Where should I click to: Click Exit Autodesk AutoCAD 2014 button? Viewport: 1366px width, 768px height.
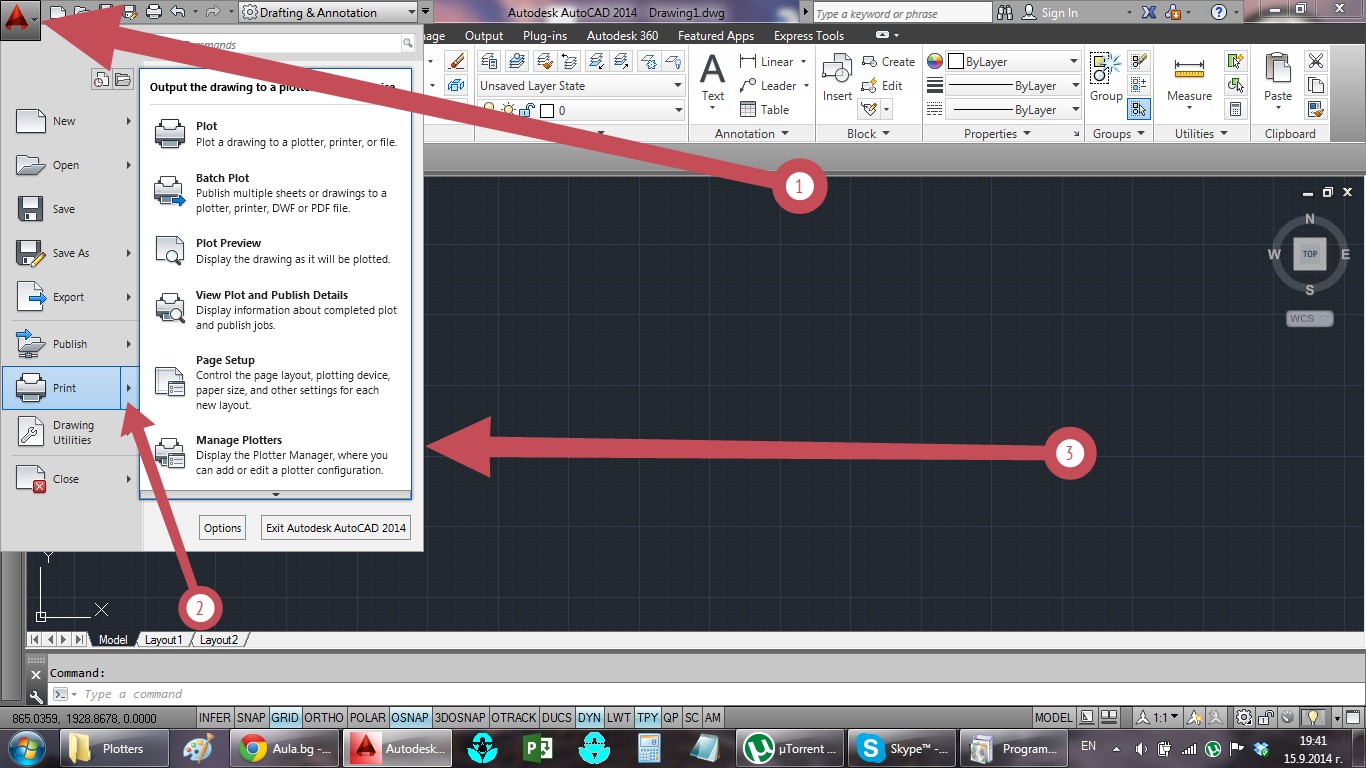[336, 528]
